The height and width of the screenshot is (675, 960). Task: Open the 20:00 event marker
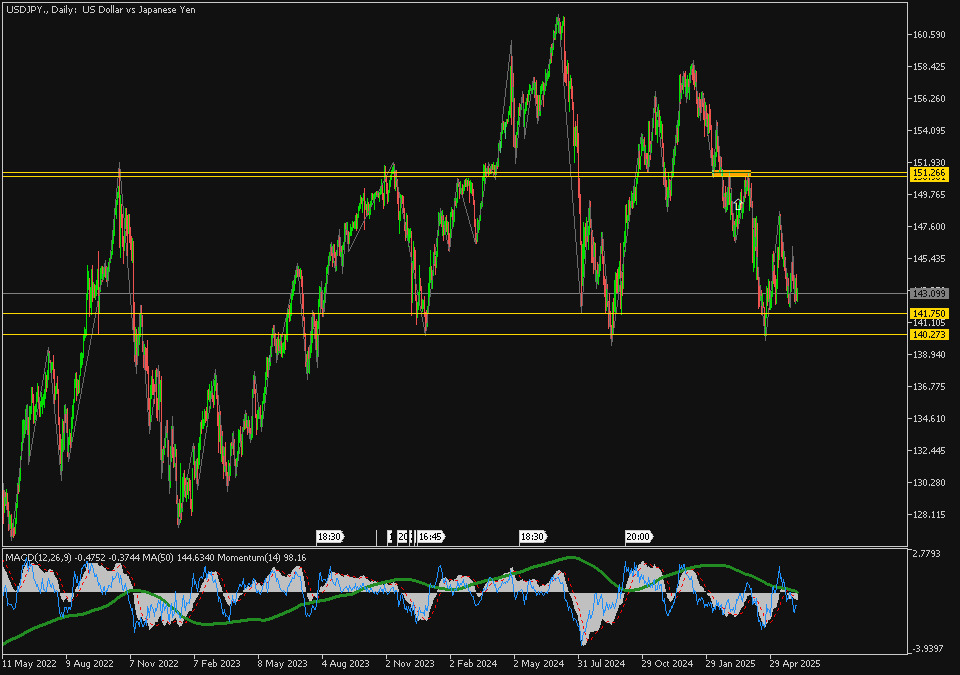point(638,537)
